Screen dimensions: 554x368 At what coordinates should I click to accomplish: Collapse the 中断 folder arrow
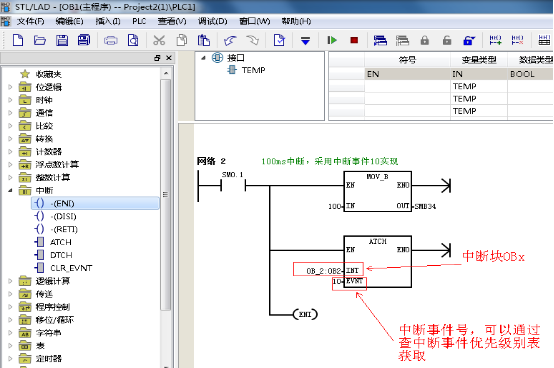[10, 190]
